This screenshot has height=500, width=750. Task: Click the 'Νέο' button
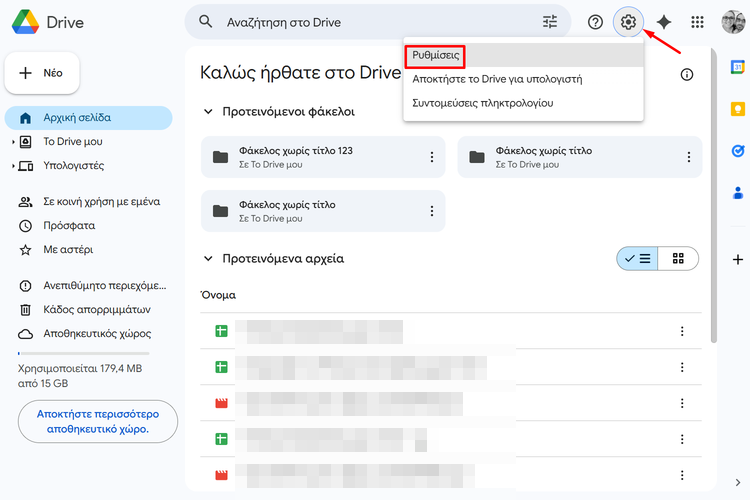point(42,73)
